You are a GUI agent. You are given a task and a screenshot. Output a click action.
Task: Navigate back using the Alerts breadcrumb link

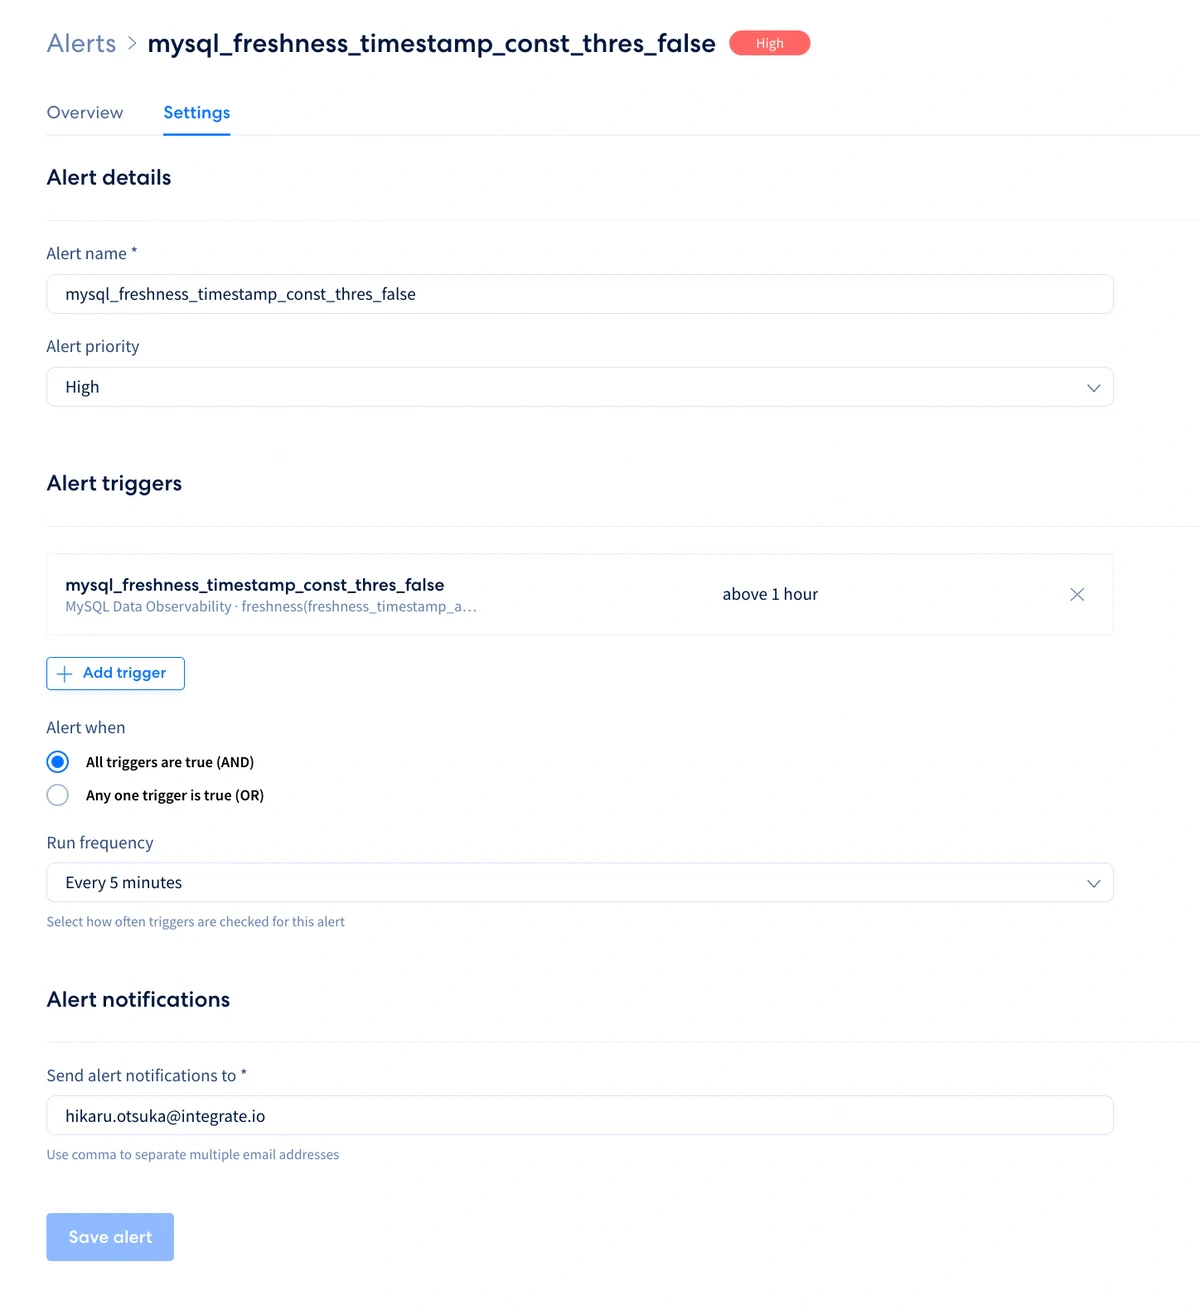pos(81,43)
